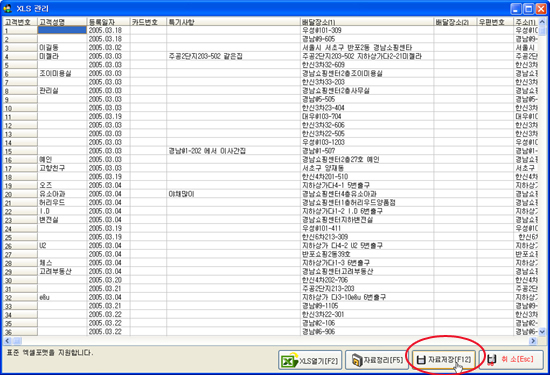Open an Excel file with XLS열기 button

[310, 360]
